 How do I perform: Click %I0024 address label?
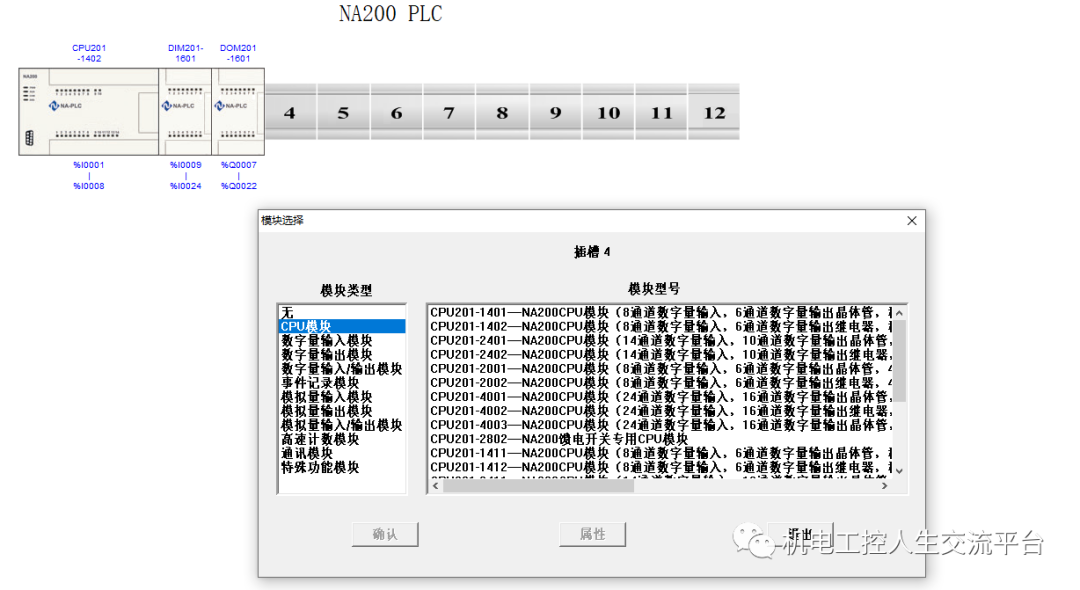(x=186, y=186)
